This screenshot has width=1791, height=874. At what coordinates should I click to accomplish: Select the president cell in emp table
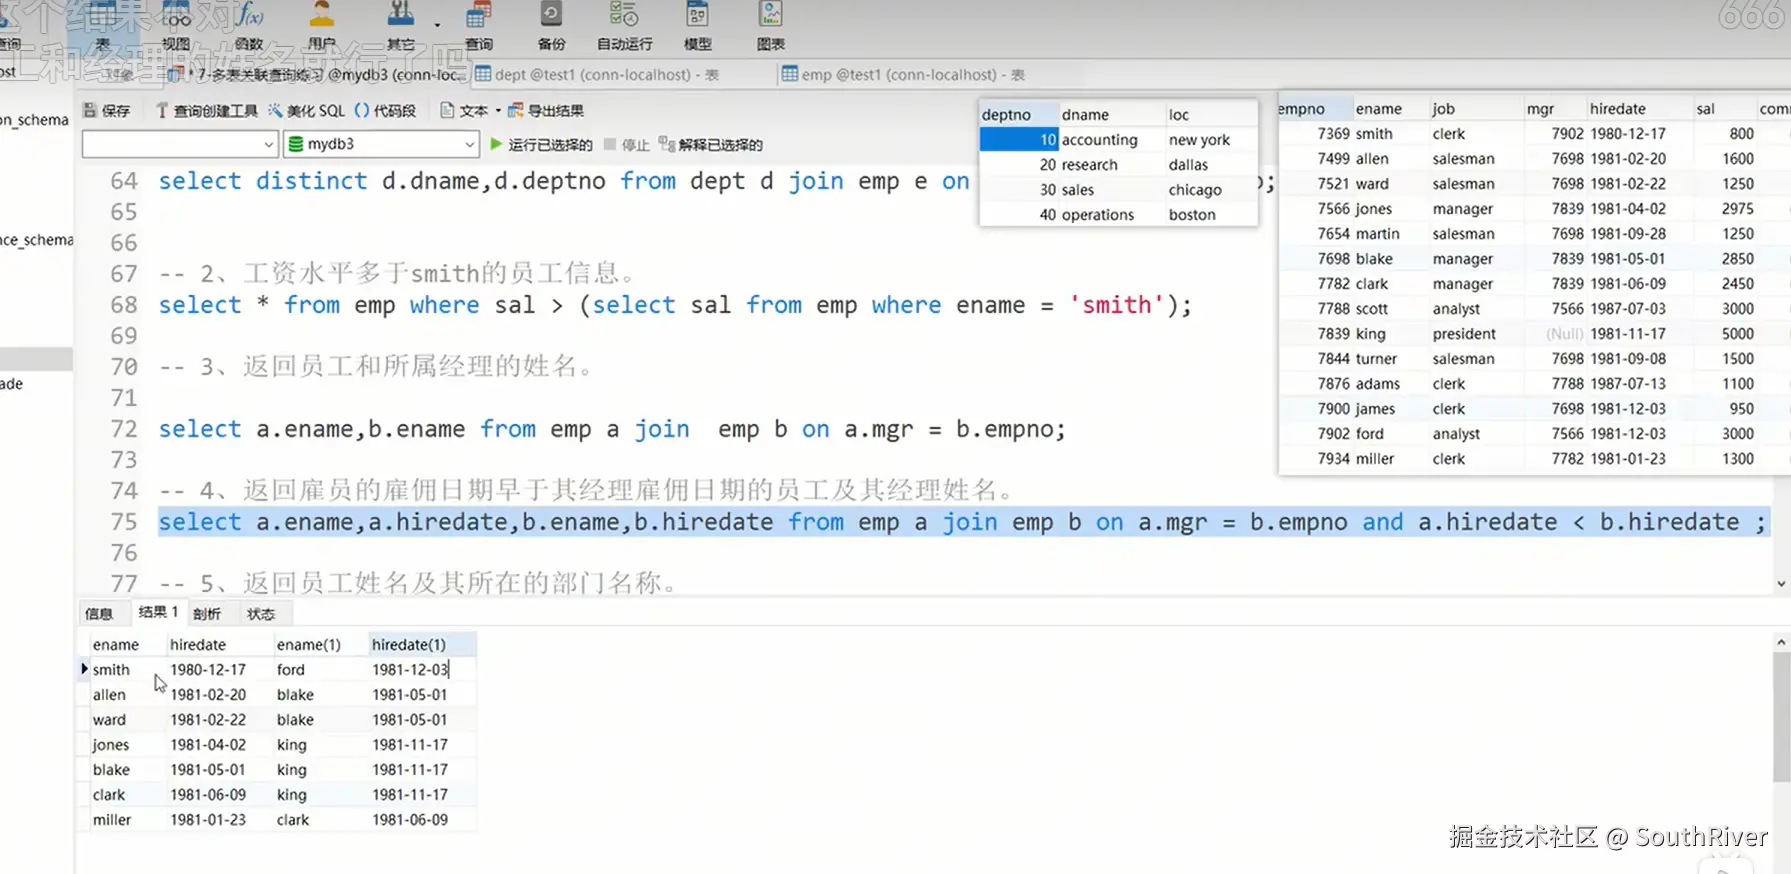1475,333
